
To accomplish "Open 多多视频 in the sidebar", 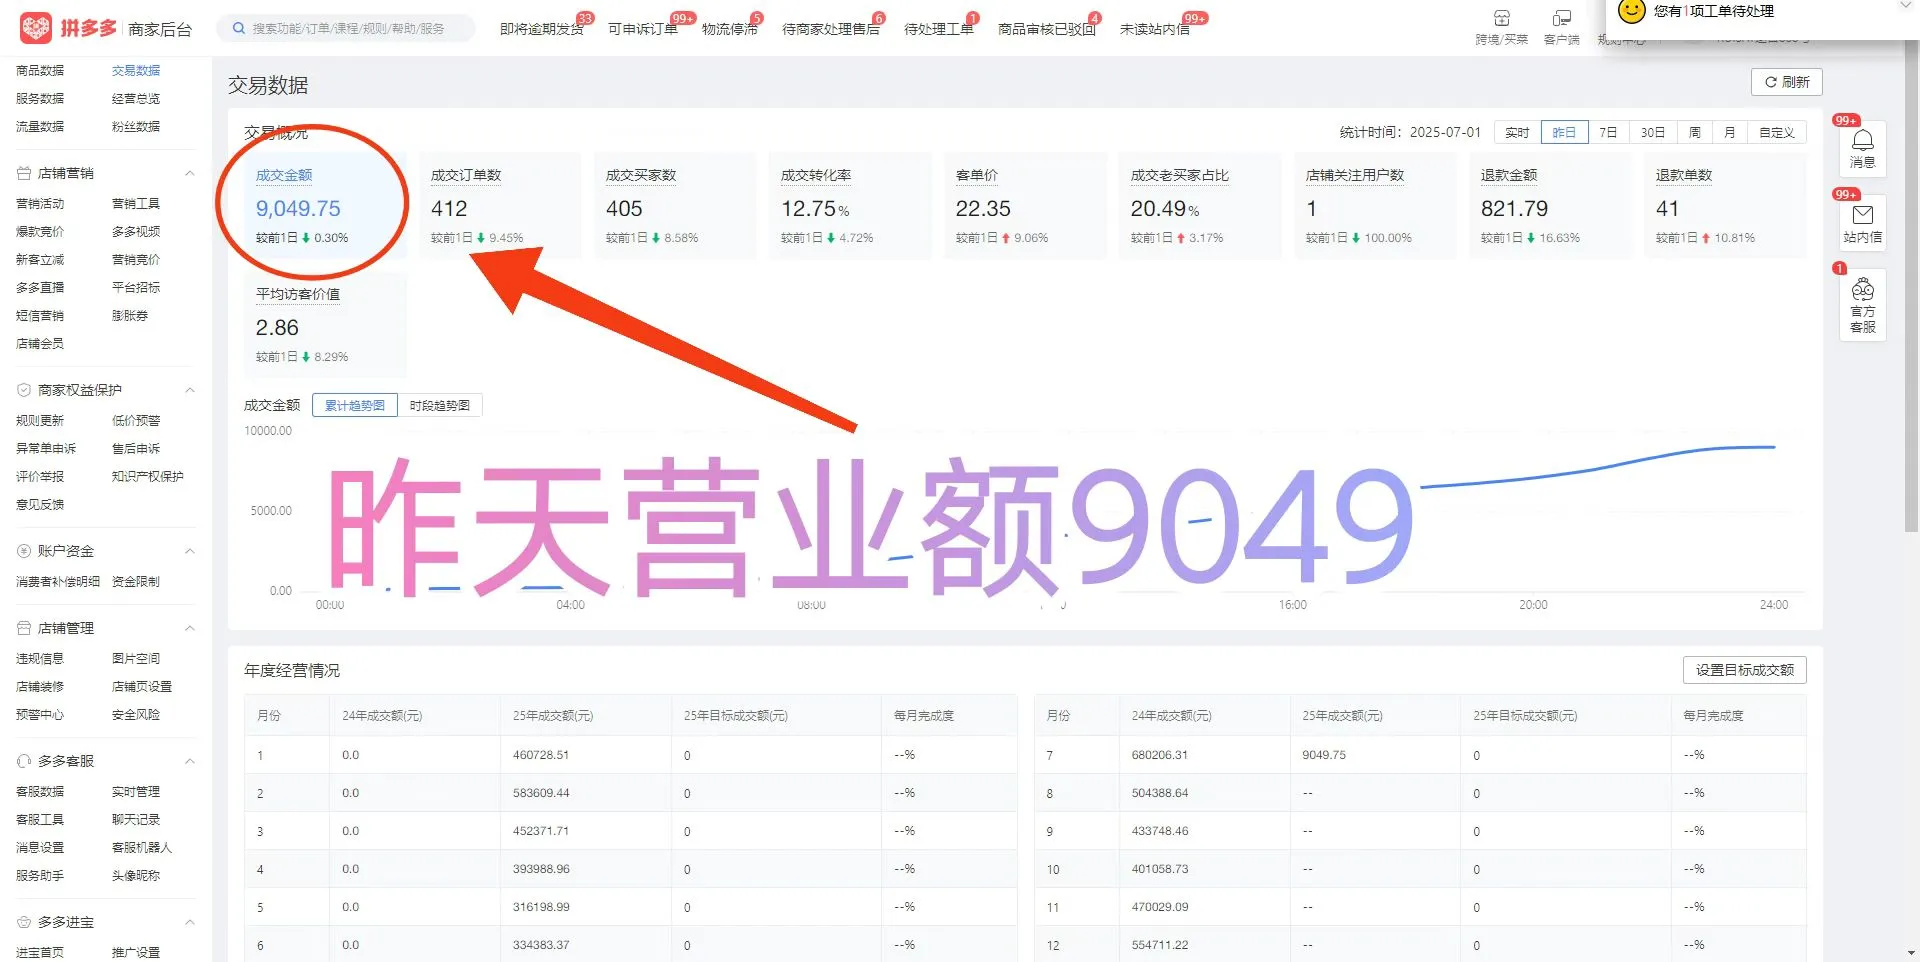I will (136, 232).
